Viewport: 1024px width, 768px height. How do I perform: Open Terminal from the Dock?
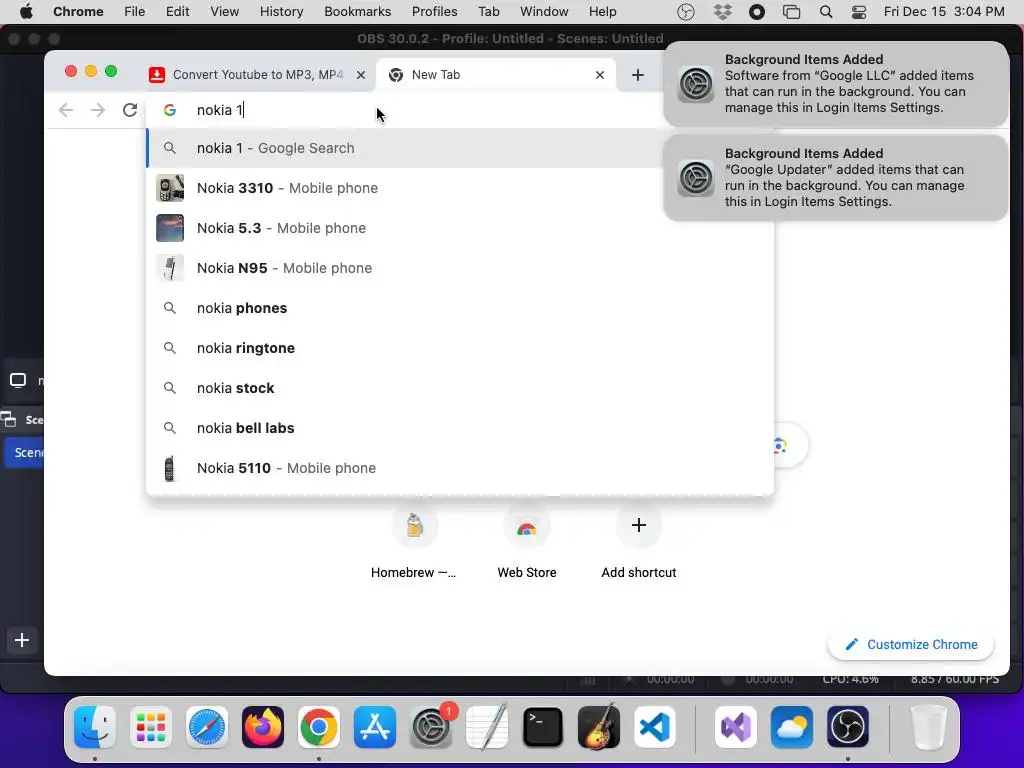543,727
